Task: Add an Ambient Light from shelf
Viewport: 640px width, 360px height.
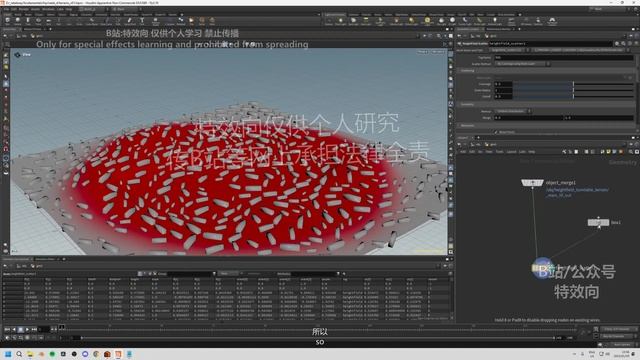Action: click(x=495, y=20)
